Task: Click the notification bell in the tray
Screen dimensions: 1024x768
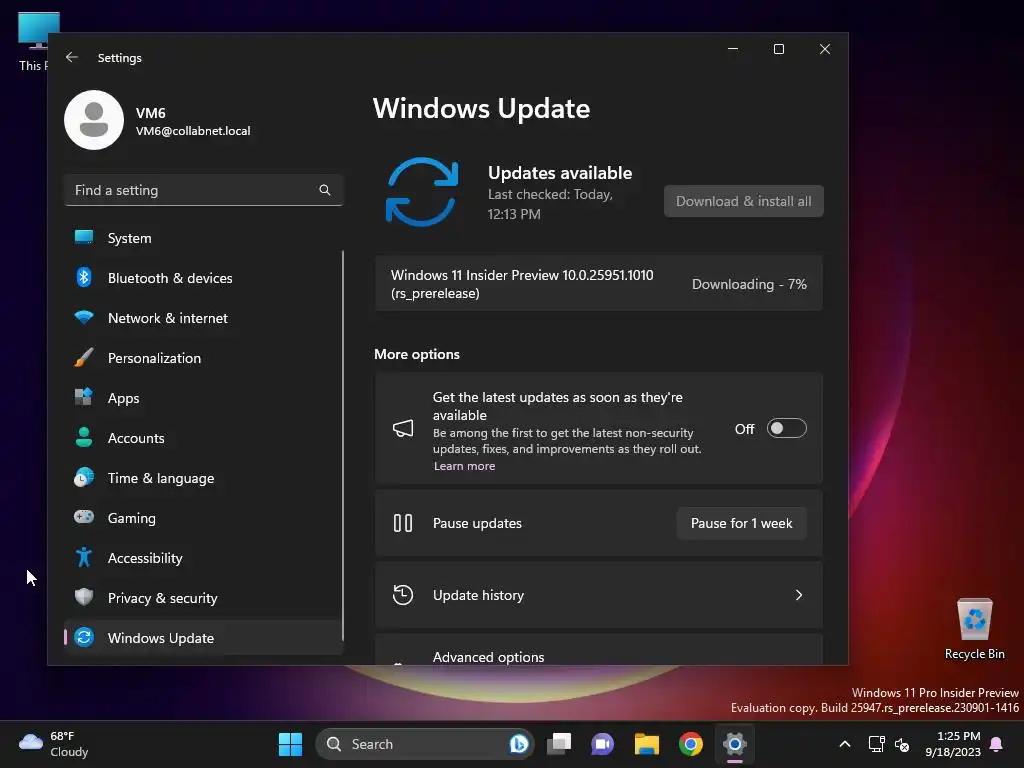Action: (997, 744)
